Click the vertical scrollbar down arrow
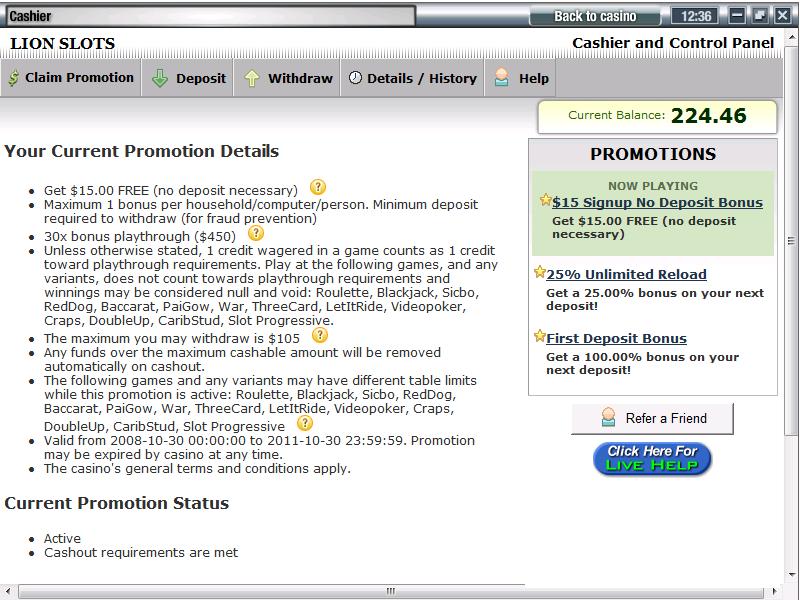The image size is (800, 600). pos(791,575)
